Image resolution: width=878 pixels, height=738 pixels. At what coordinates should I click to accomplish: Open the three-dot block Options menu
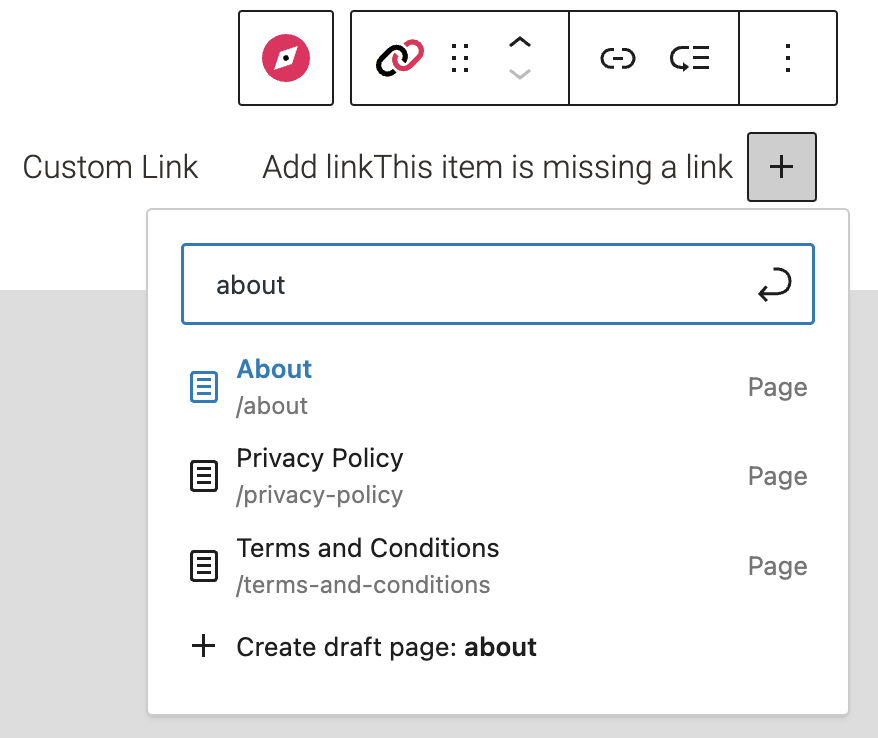(788, 58)
